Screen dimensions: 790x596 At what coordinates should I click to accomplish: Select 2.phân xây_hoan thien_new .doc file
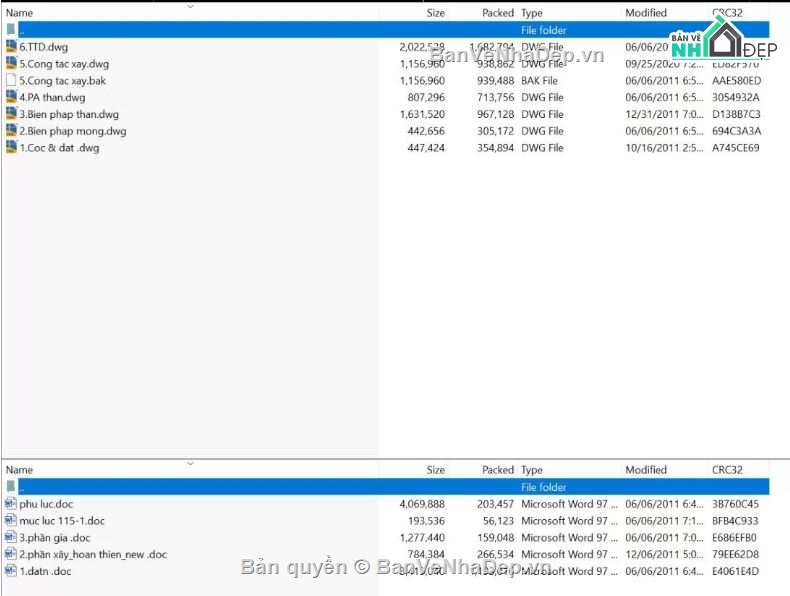(93, 554)
